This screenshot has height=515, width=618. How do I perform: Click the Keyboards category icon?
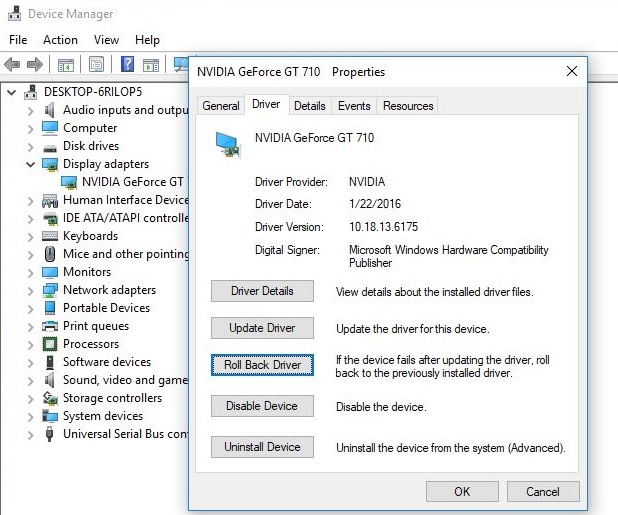pyautogui.click(x=50, y=236)
